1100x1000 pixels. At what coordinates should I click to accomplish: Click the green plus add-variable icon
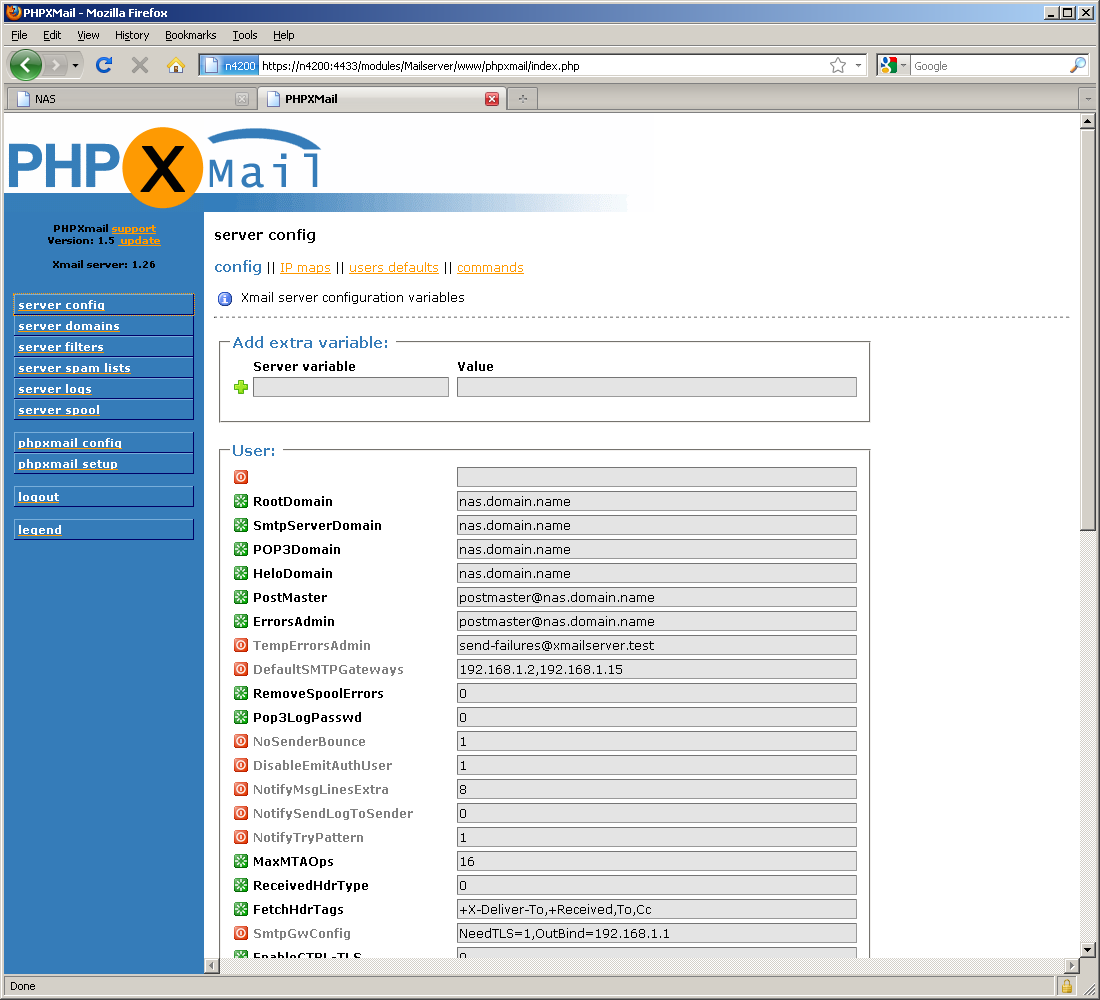241,387
